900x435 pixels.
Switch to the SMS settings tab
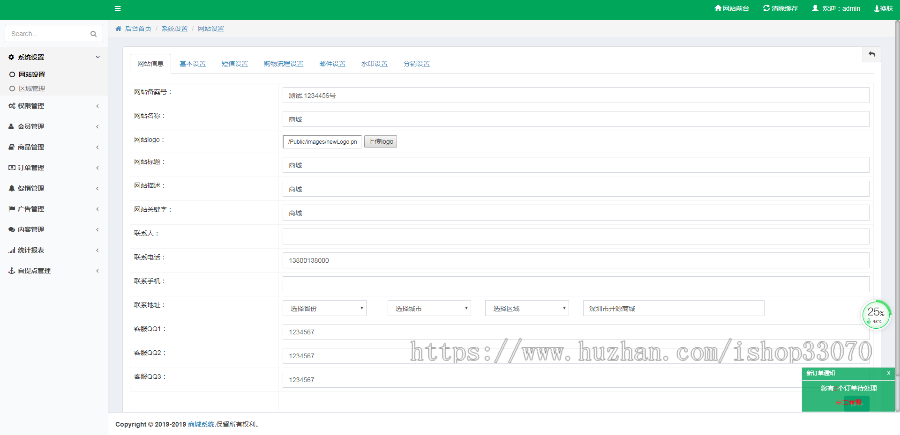pos(235,64)
